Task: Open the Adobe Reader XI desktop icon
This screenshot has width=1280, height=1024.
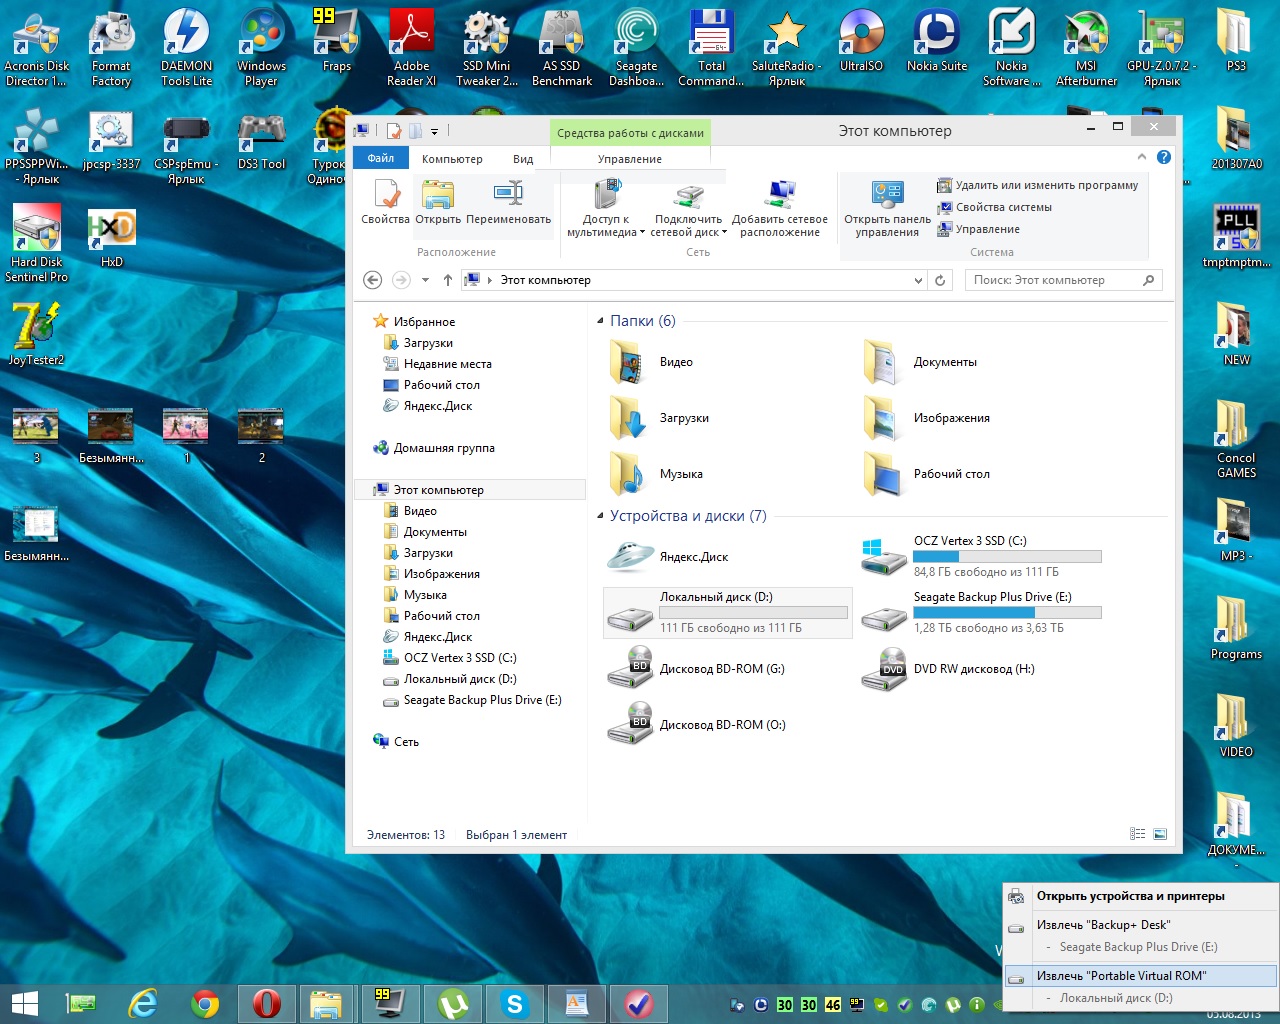Action: [411, 47]
